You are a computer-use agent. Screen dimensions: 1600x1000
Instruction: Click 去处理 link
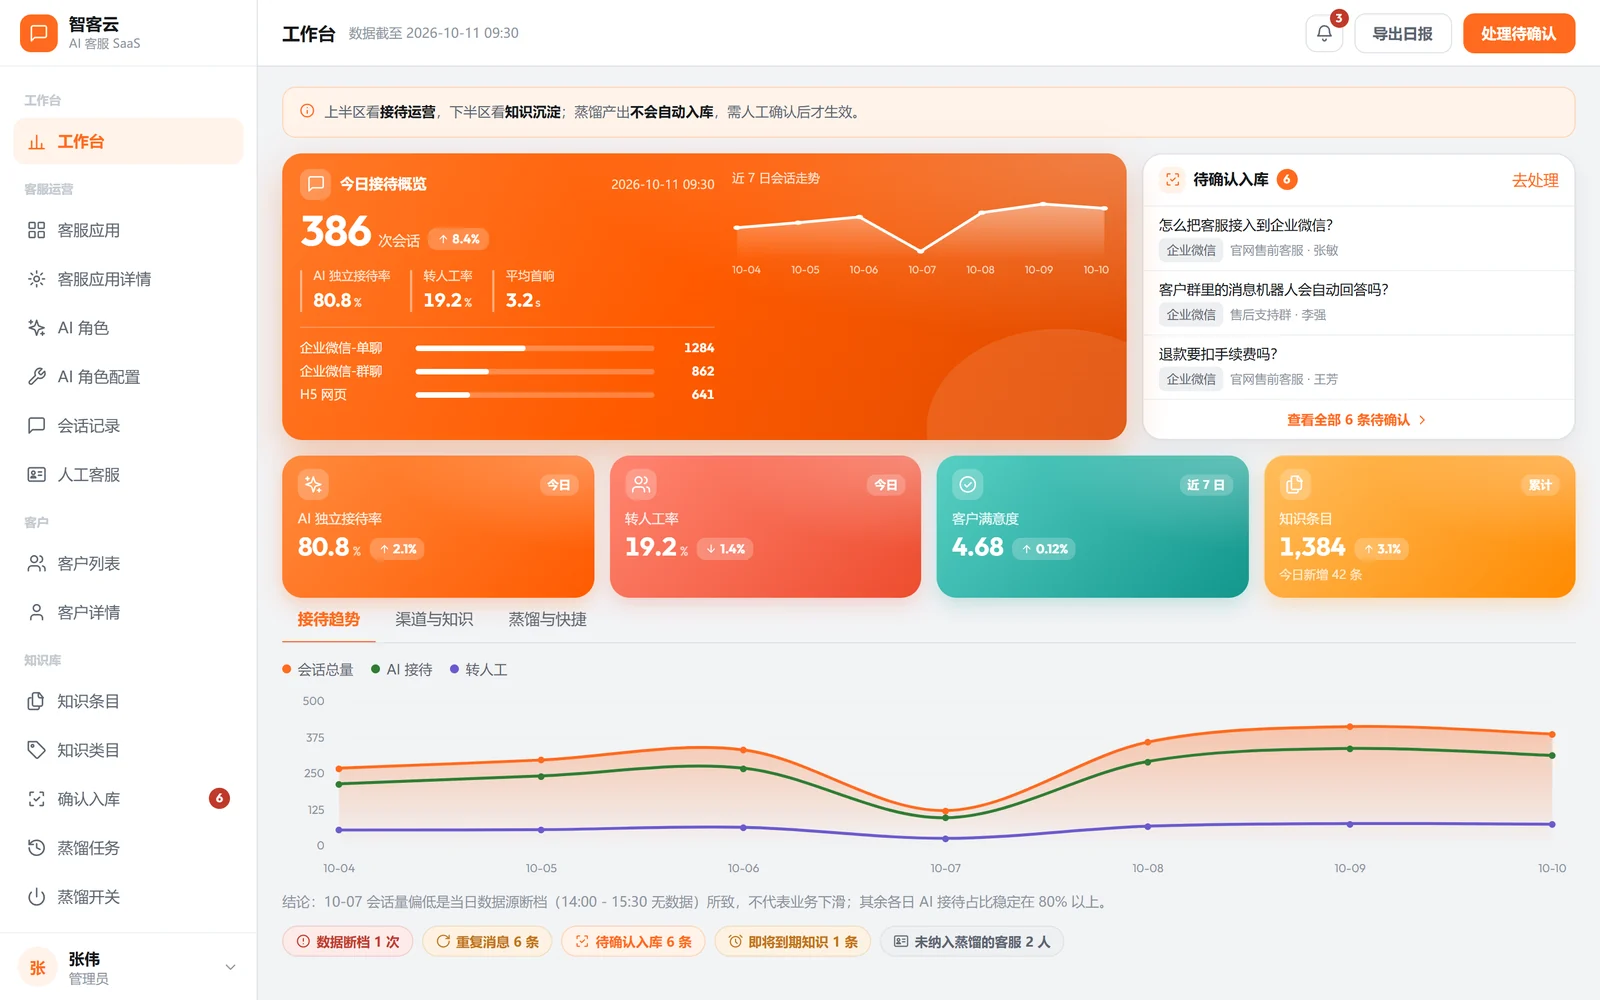tap(1535, 180)
